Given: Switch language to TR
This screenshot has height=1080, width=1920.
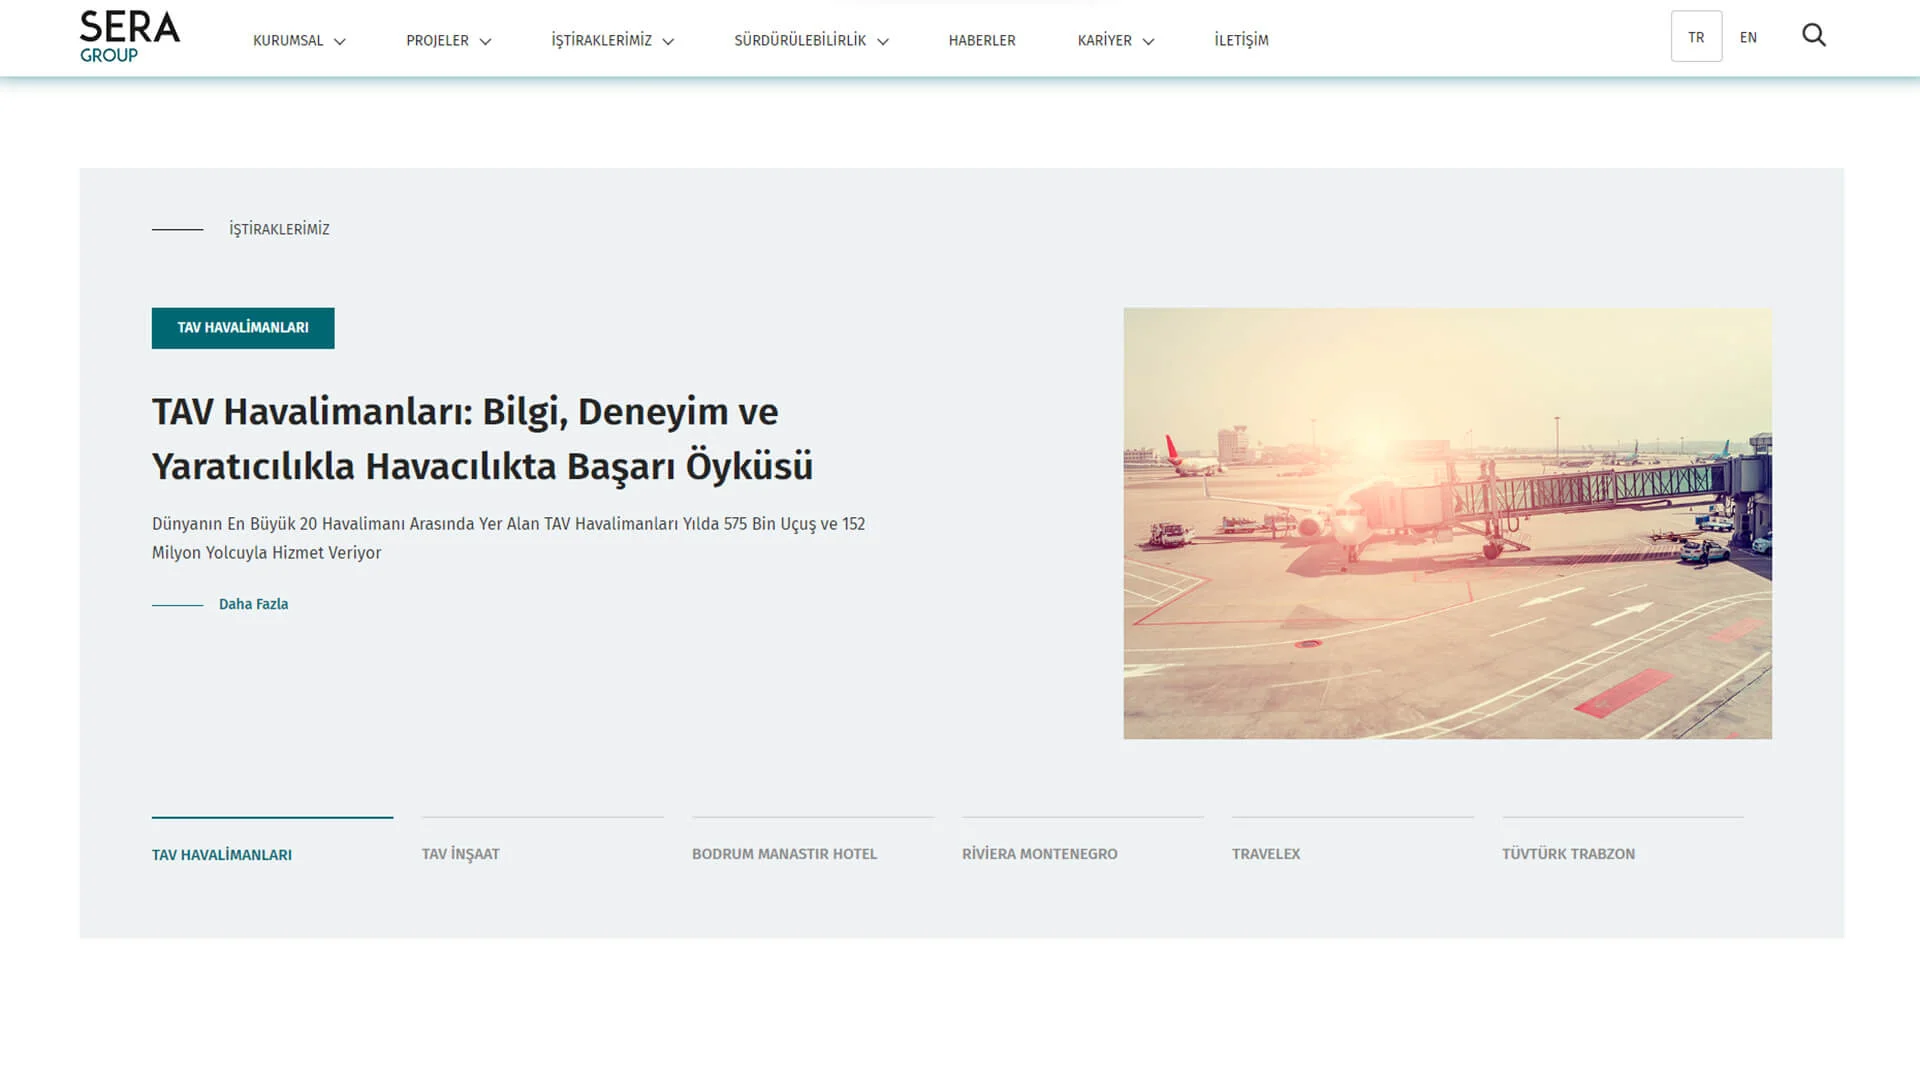Looking at the screenshot, I should click(1696, 37).
